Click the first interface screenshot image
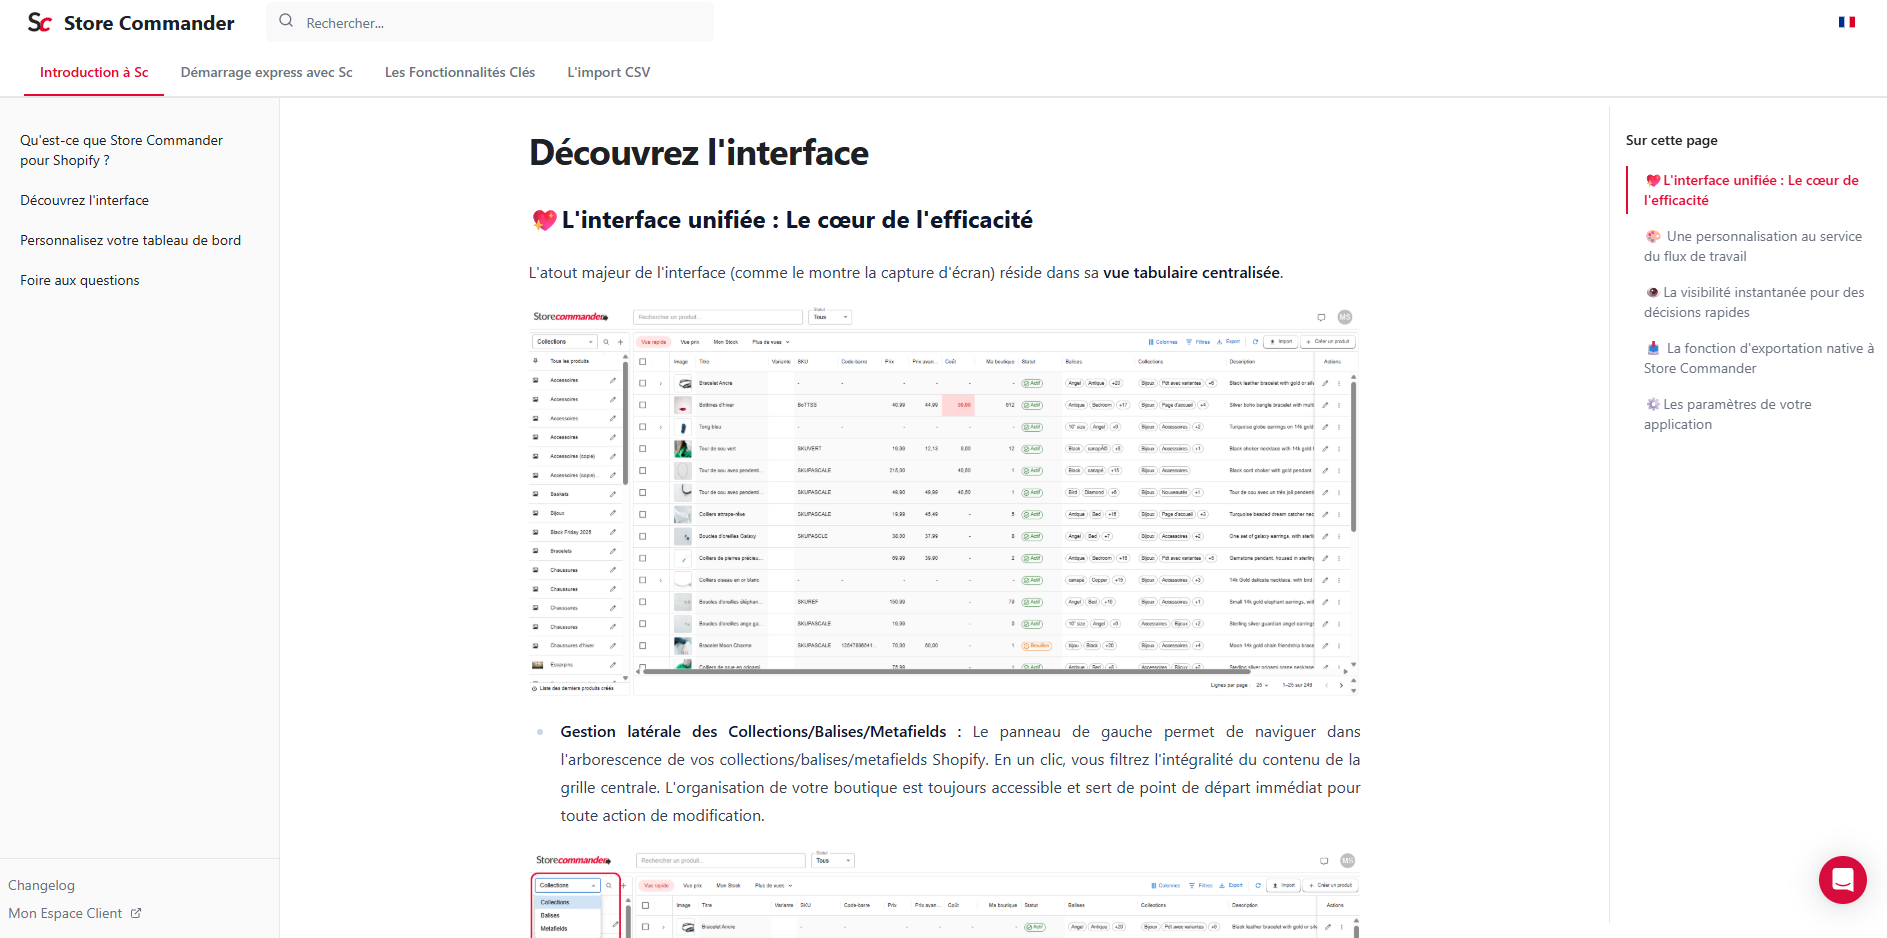1887x938 pixels. [943, 500]
